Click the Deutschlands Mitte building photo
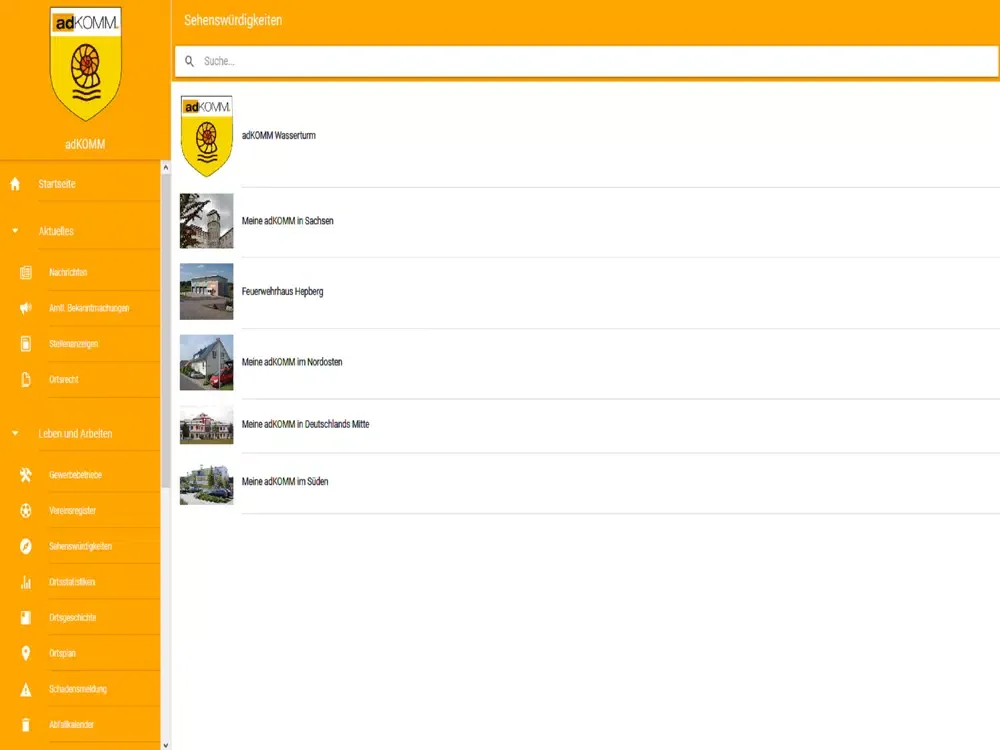The height and width of the screenshot is (750, 1000). pyautogui.click(x=207, y=425)
